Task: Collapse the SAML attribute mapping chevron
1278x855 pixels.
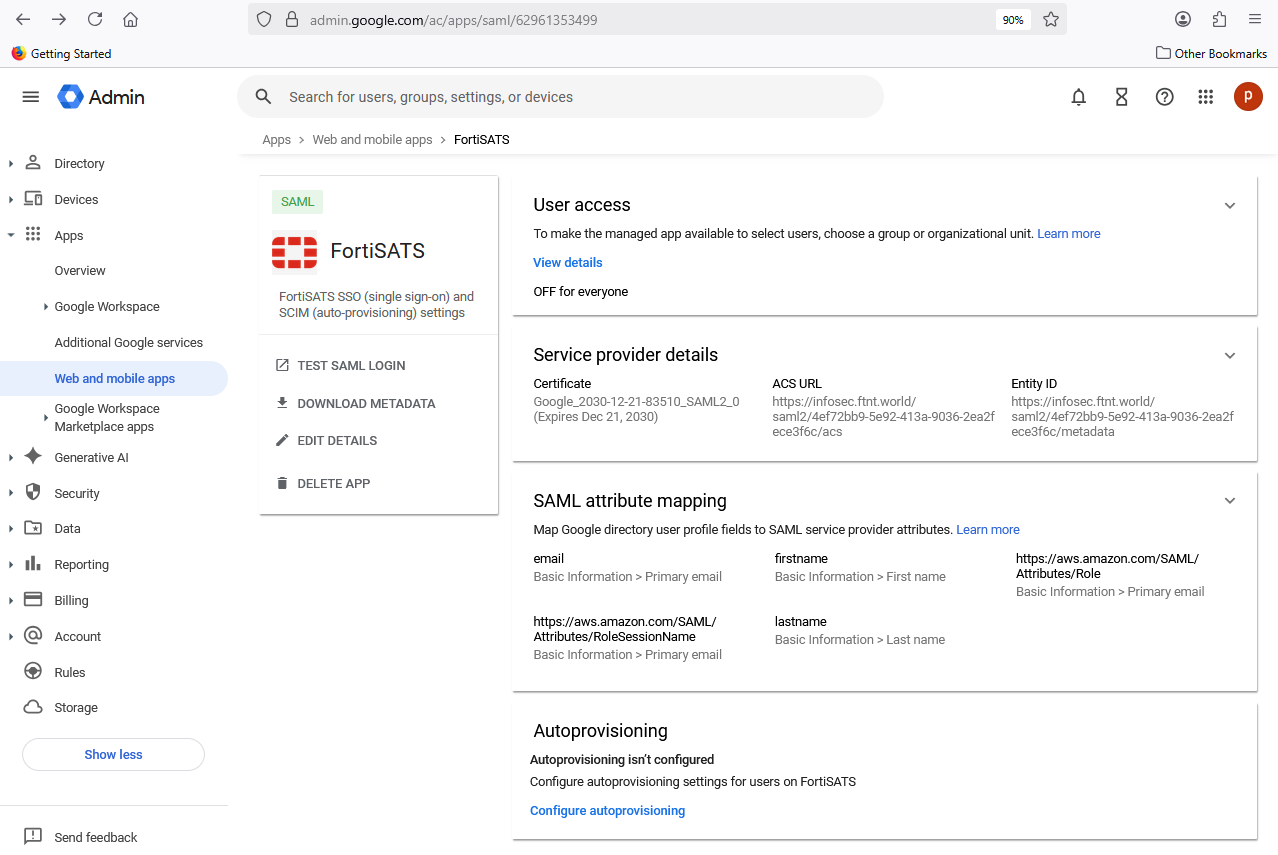Action: click(x=1230, y=501)
